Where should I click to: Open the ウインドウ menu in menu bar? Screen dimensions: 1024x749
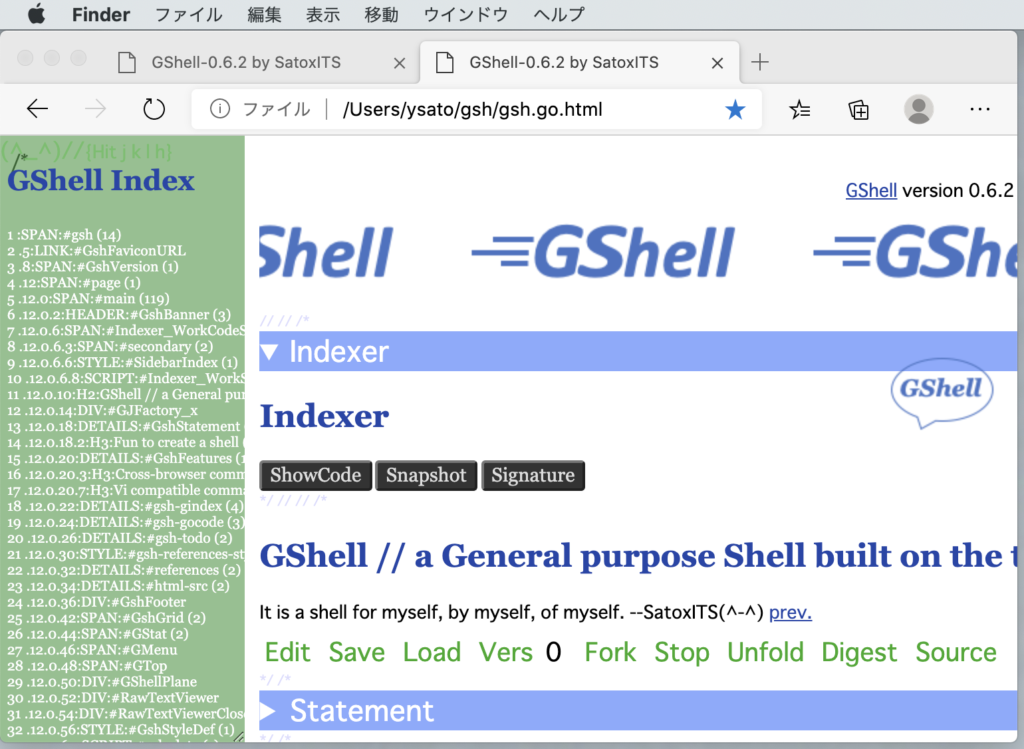point(465,14)
